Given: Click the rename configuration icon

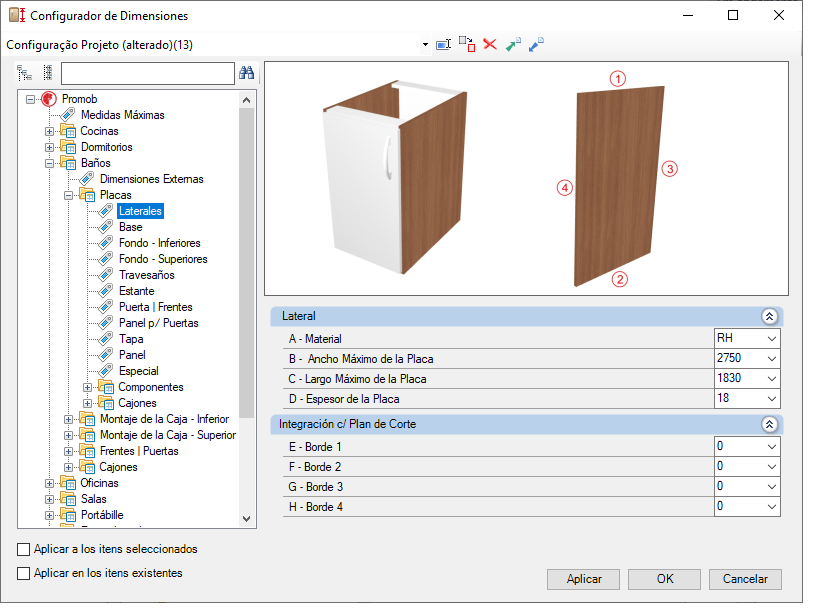Looking at the screenshot, I should coord(443,45).
